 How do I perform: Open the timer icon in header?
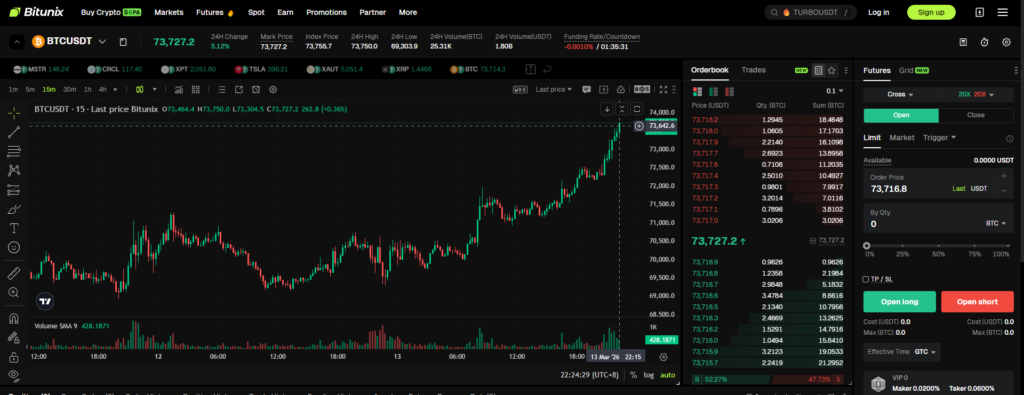[x=984, y=42]
